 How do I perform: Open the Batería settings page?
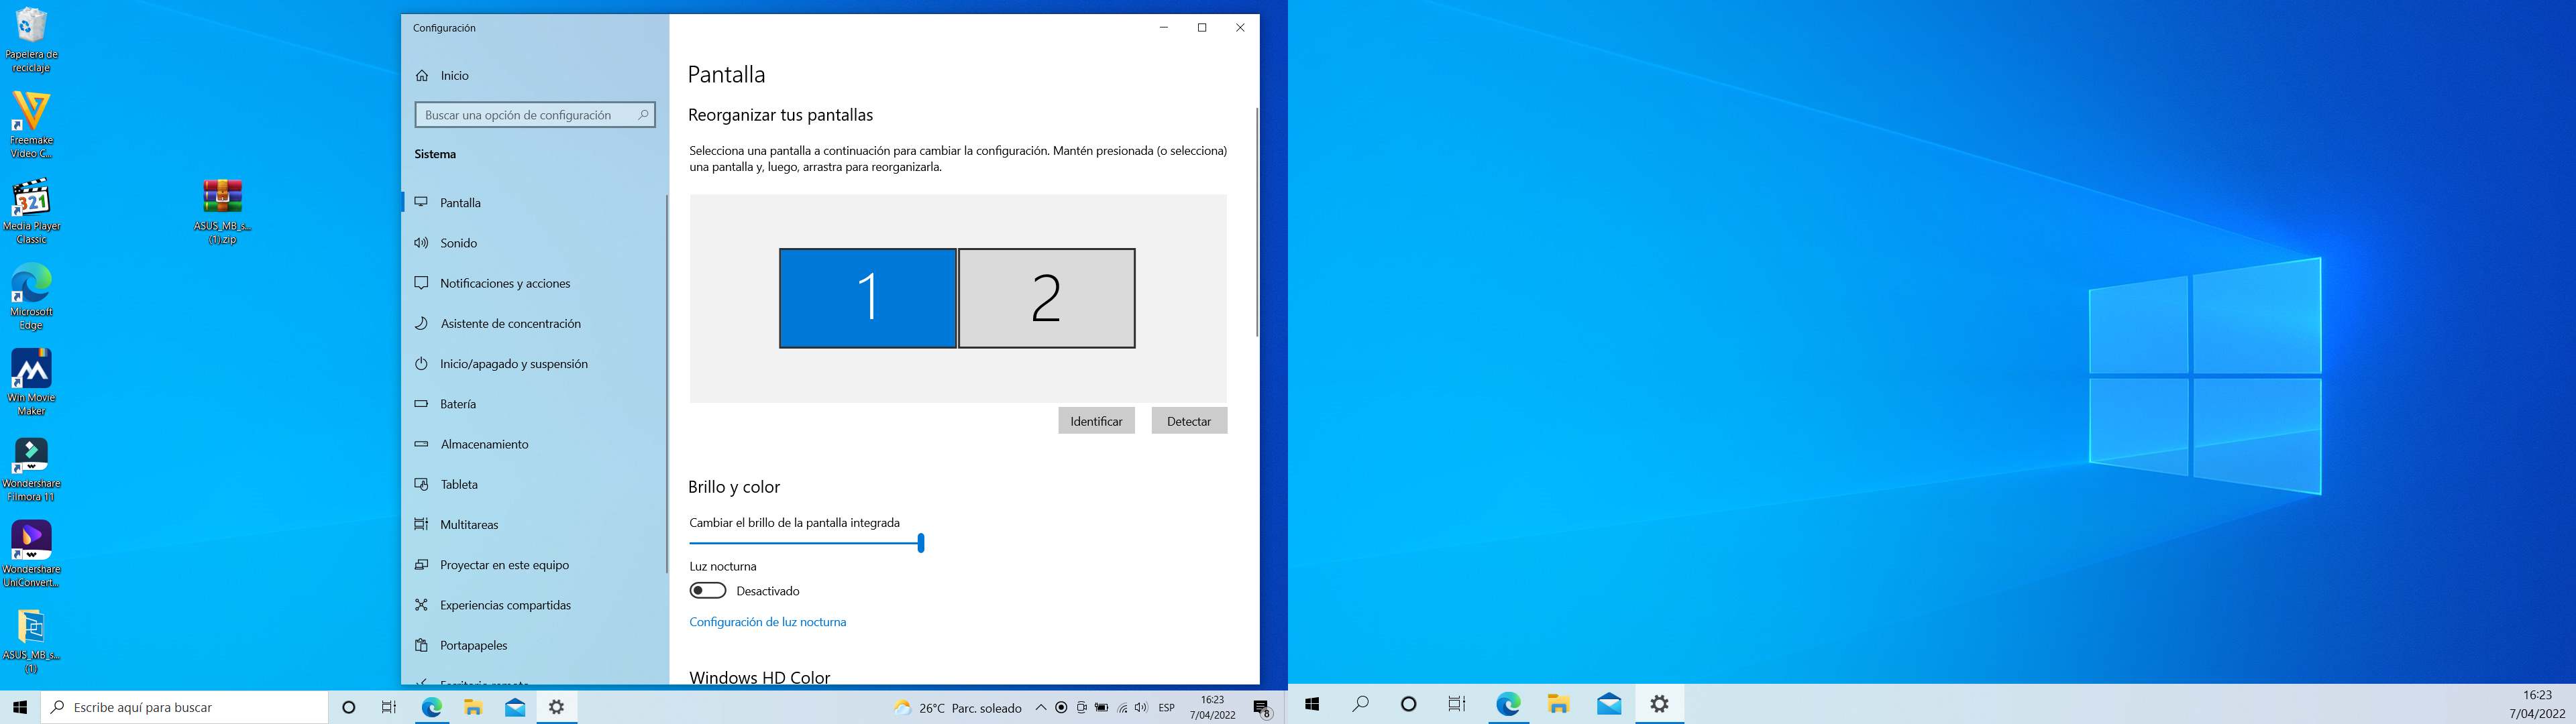(458, 404)
